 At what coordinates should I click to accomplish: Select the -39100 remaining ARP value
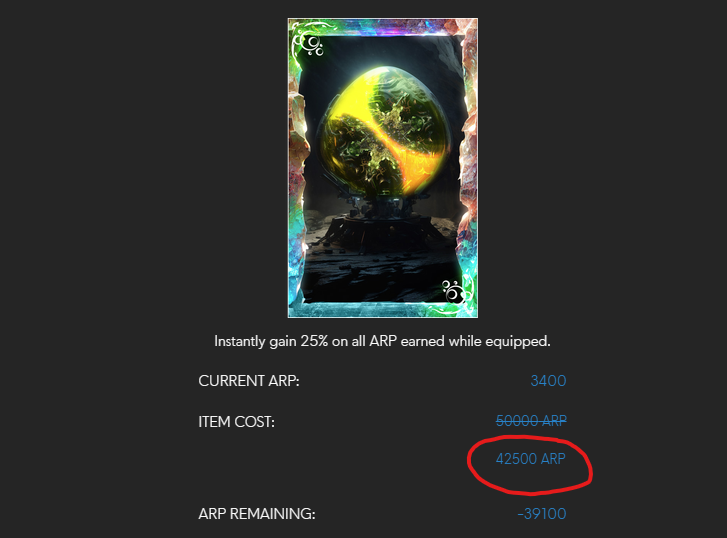click(x=542, y=514)
